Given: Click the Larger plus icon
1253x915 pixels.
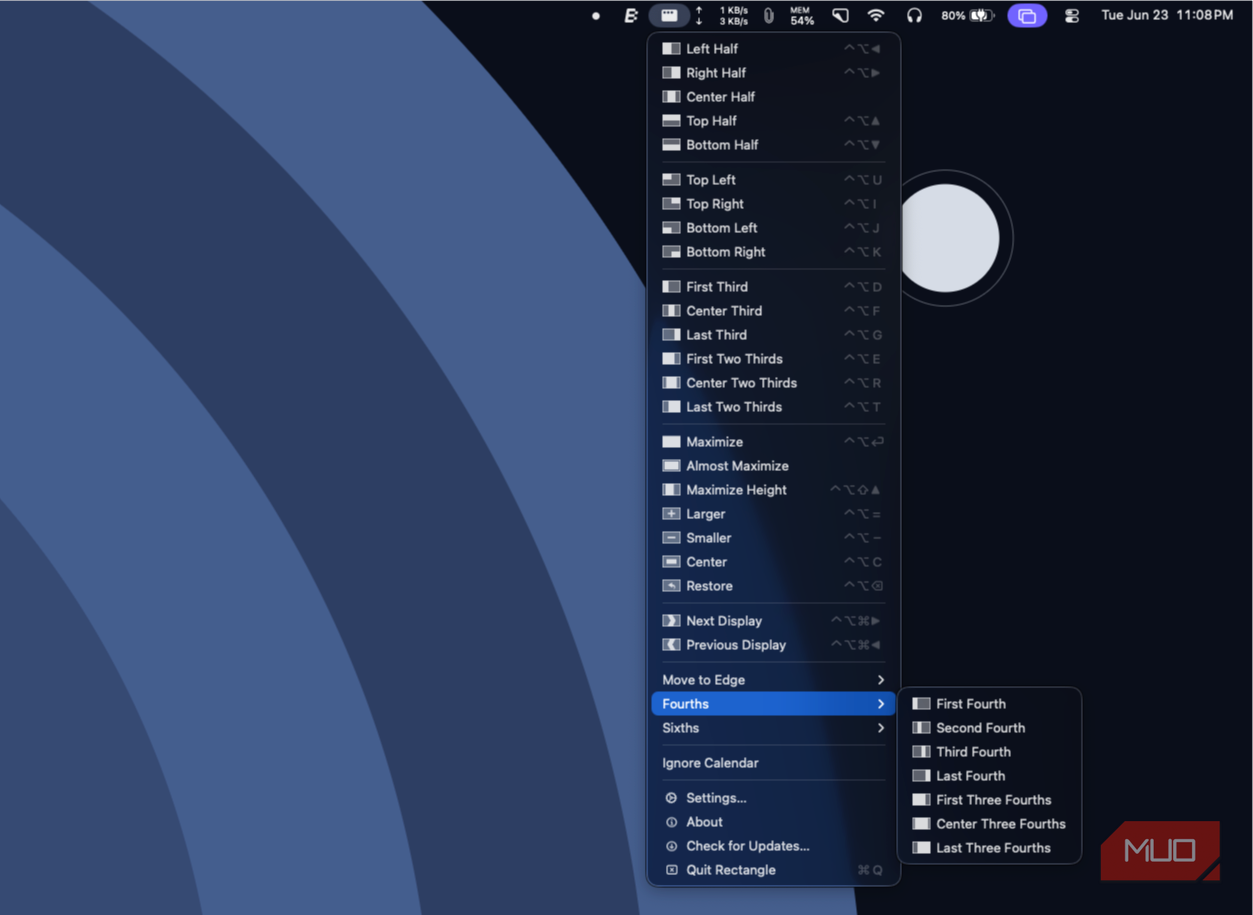Looking at the screenshot, I should [671, 514].
